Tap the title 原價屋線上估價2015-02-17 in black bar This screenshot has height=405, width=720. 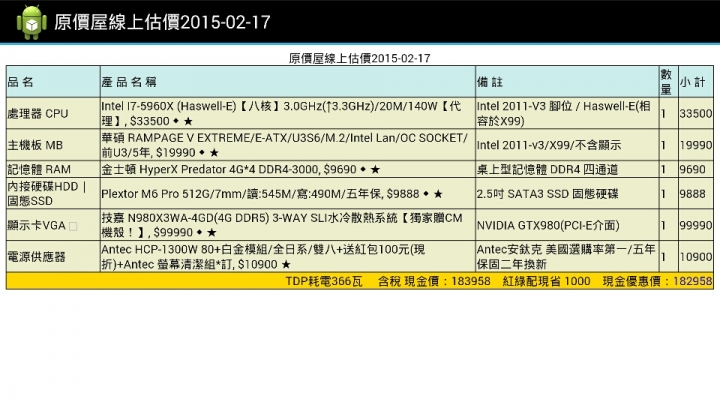click(162, 22)
